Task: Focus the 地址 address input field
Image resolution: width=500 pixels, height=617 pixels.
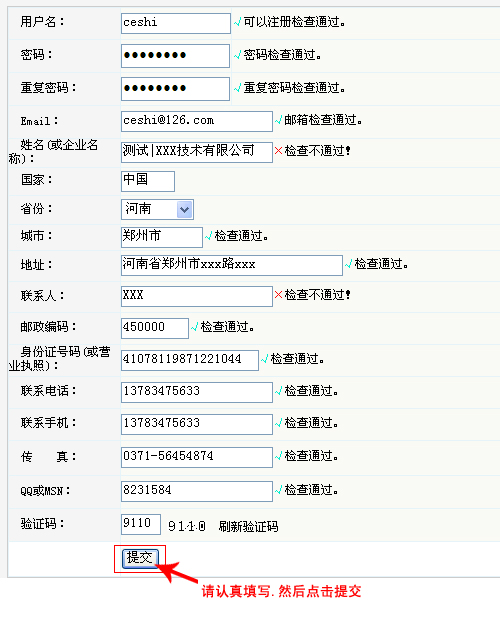Action: 232,265
